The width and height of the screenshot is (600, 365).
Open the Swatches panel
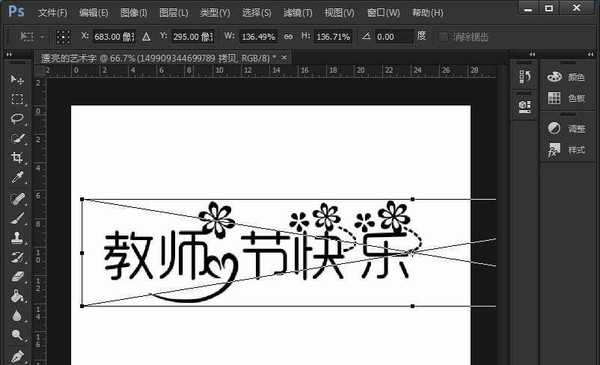coord(566,98)
